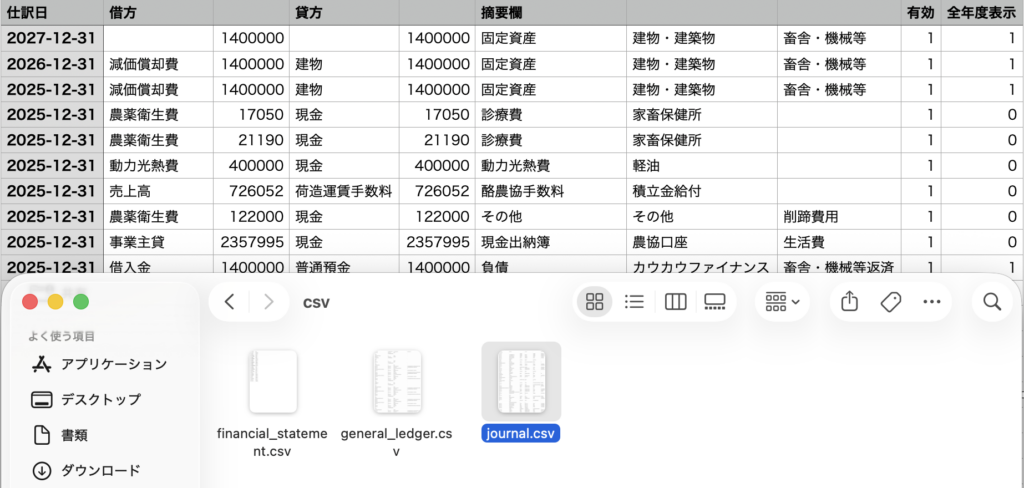The width and height of the screenshot is (1024, 488).
Task: Switch Finder to icon view
Action: point(595,301)
